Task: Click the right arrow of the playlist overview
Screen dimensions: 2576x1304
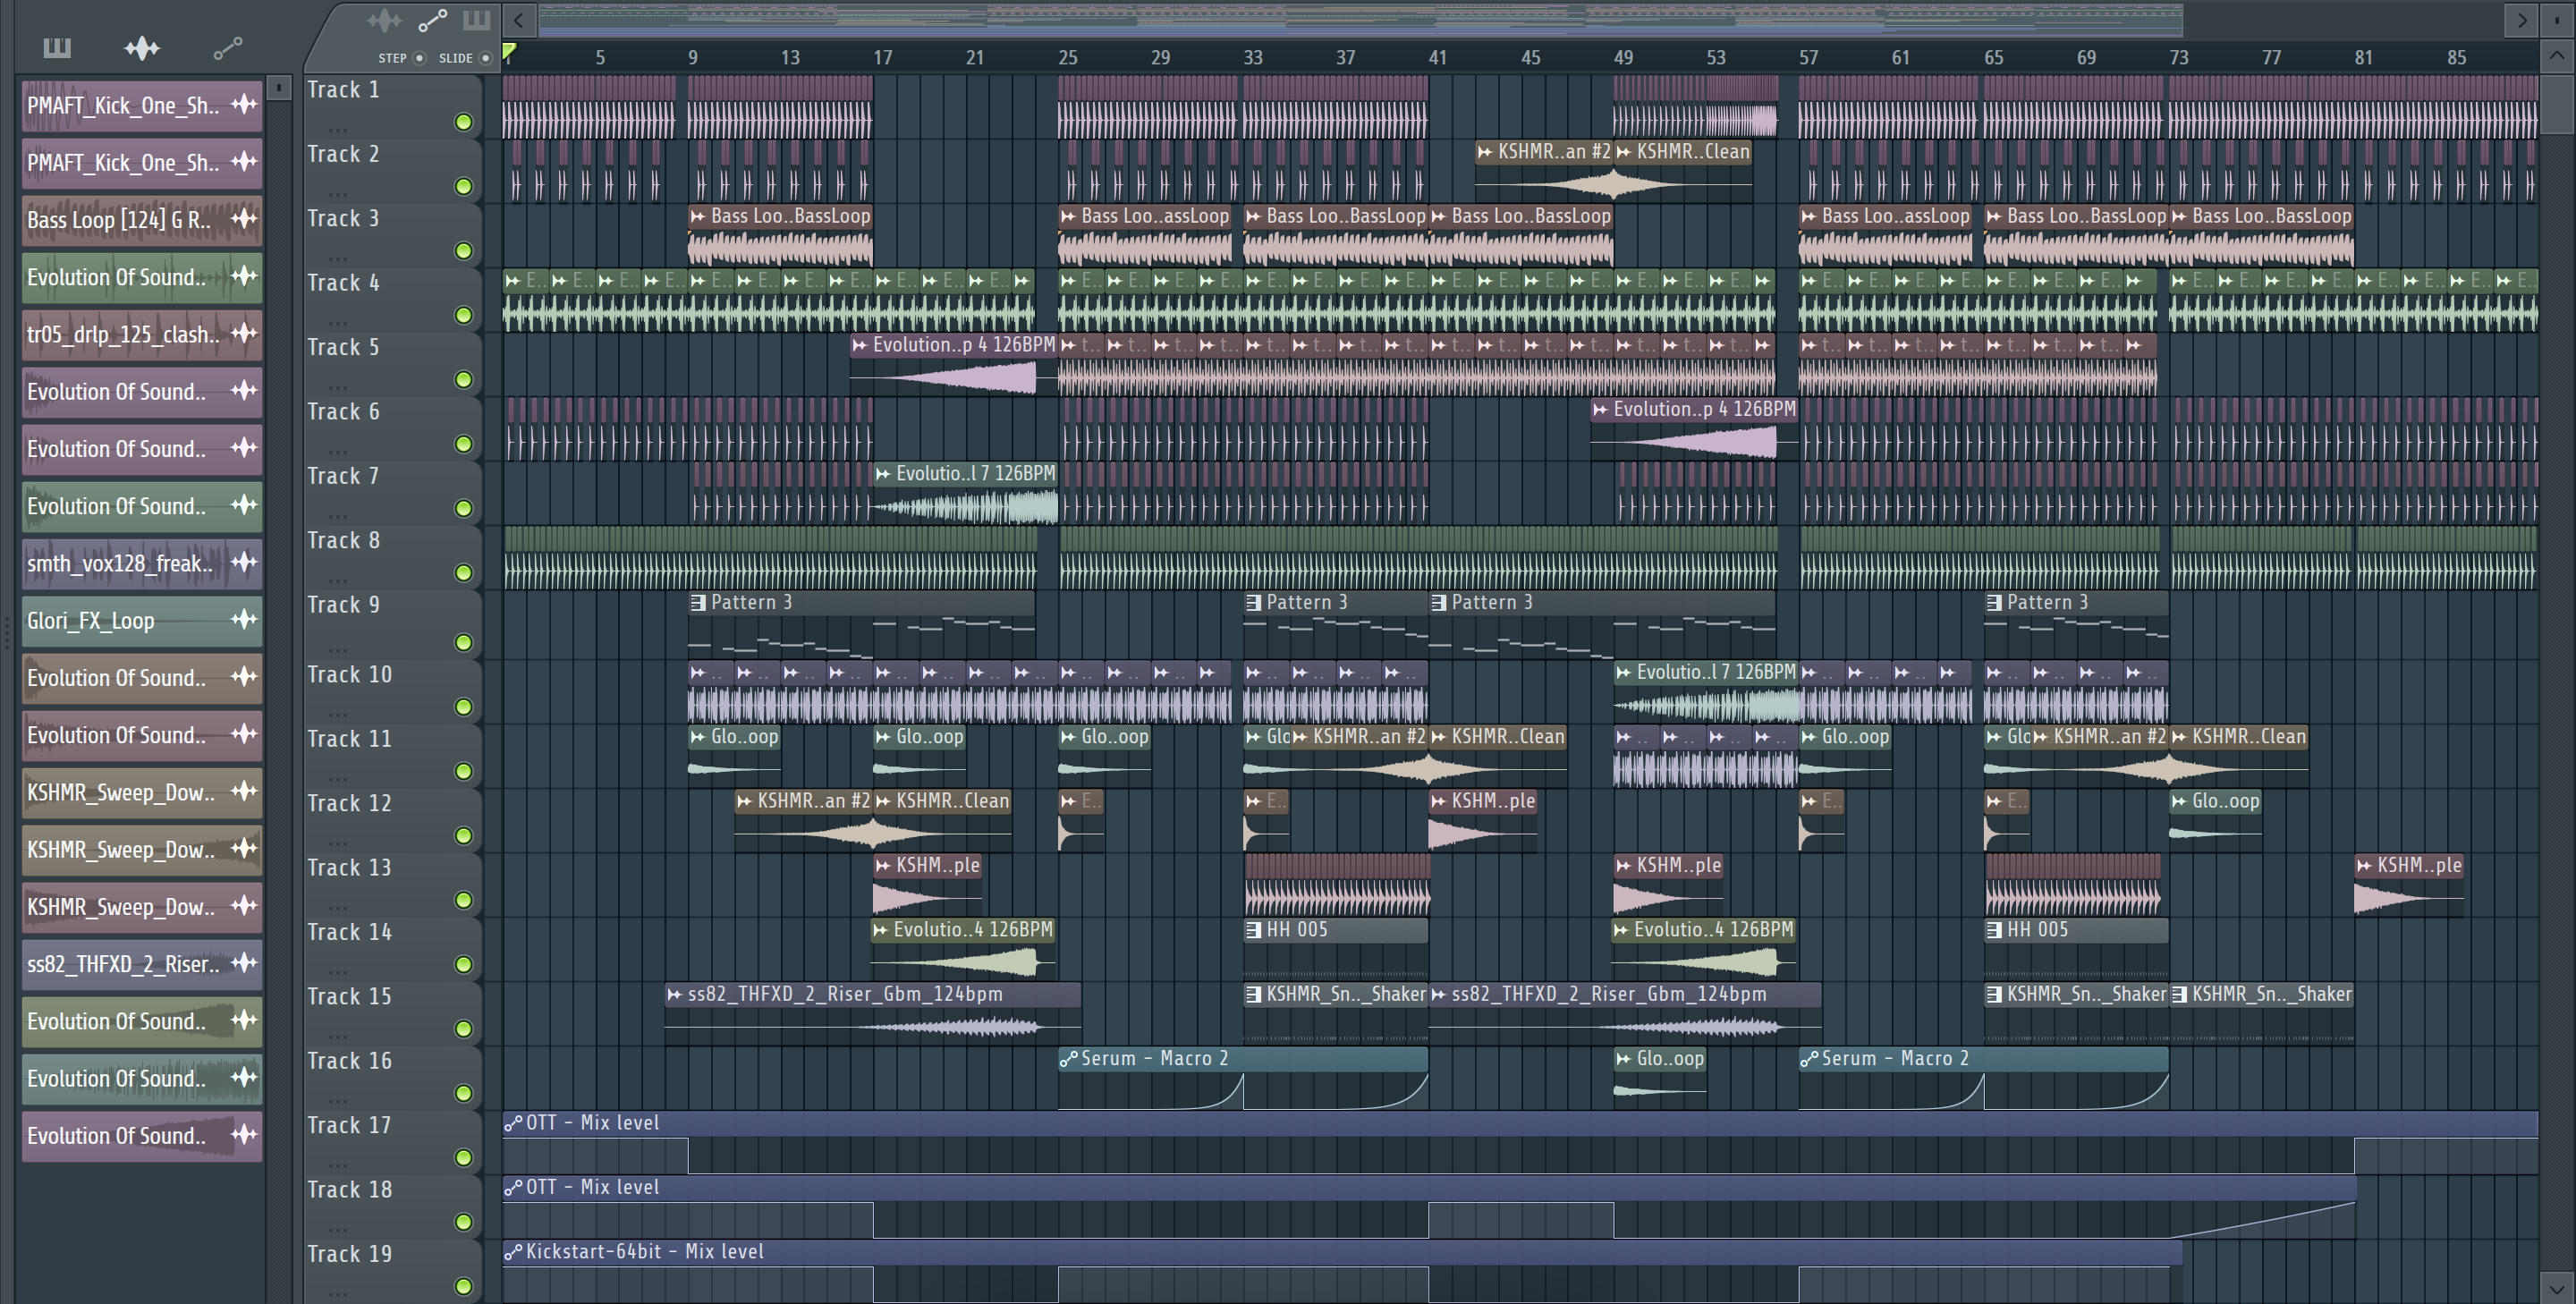Action: point(2521,19)
